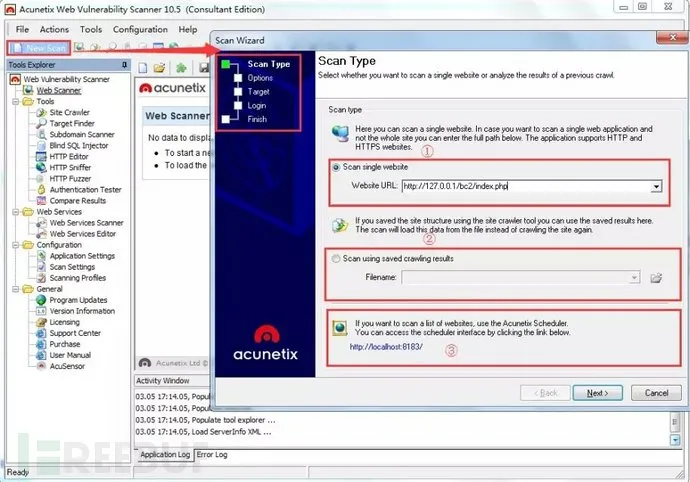690x482 pixels.
Task: Open the Filename dropdown list
Action: [634, 277]
